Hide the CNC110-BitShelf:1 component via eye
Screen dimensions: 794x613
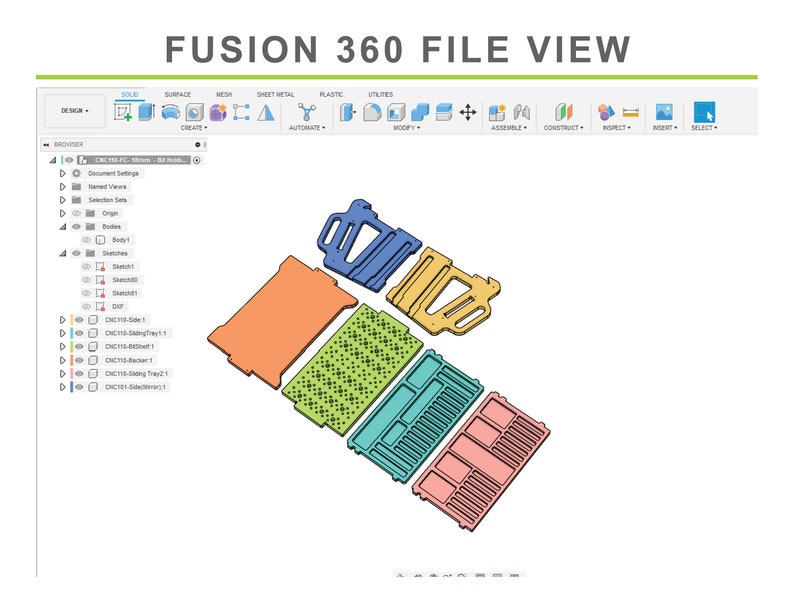click(79, 347)
